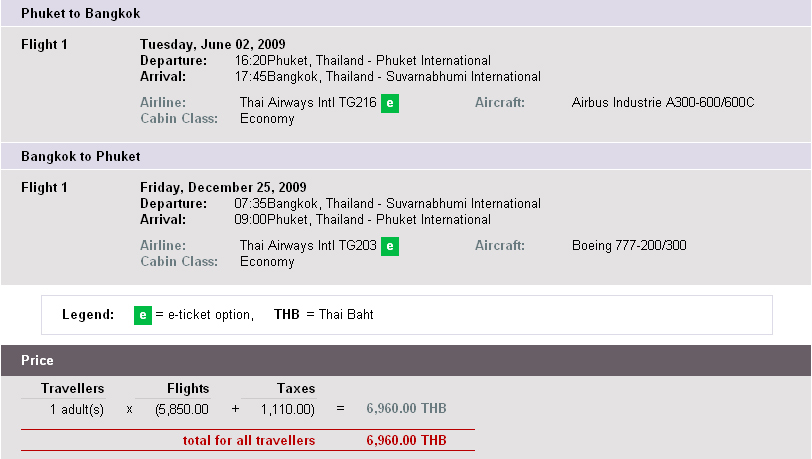
Task: Click the e-ticket icon next to TG203
Action: click(x=390, y=246)
